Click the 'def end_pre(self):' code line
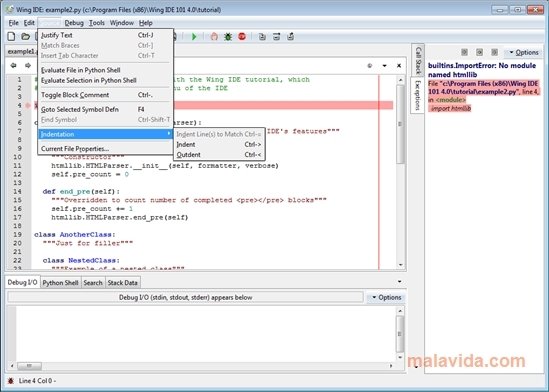Viewport: 549px width, 392px height. (x=81, y=191)
